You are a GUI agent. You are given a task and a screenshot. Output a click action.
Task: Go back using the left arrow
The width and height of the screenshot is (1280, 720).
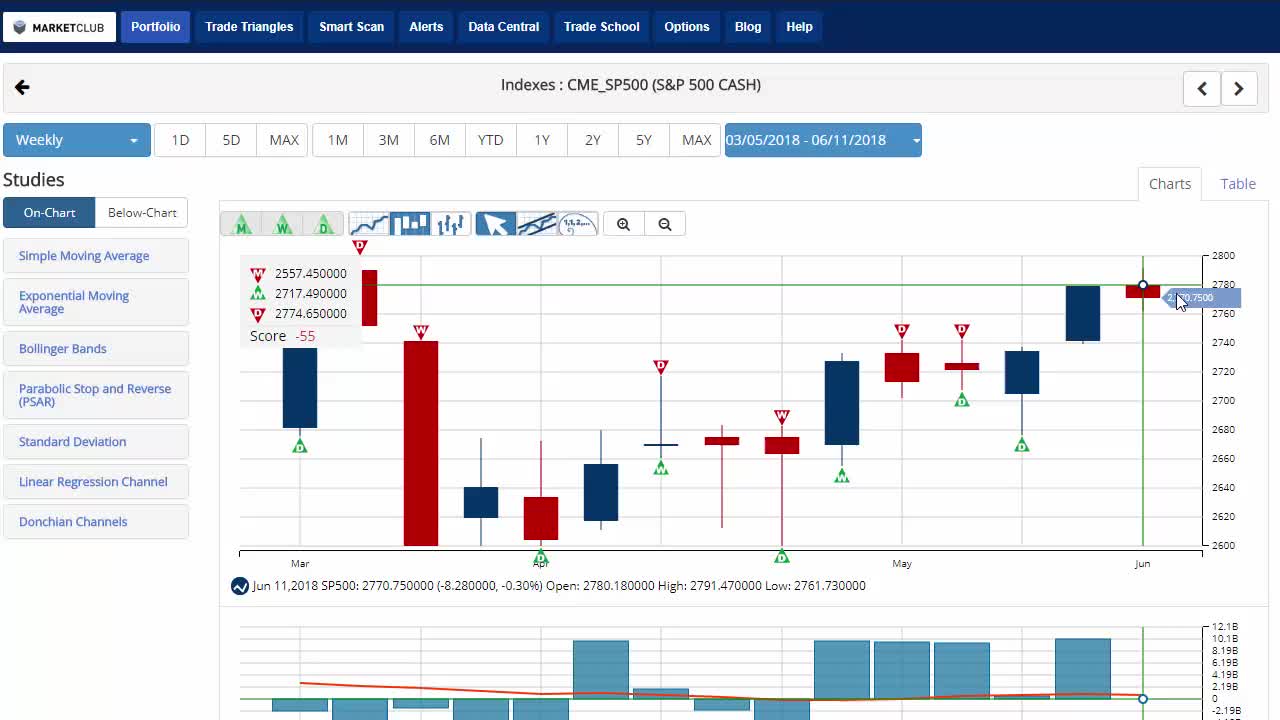(22, 88)
